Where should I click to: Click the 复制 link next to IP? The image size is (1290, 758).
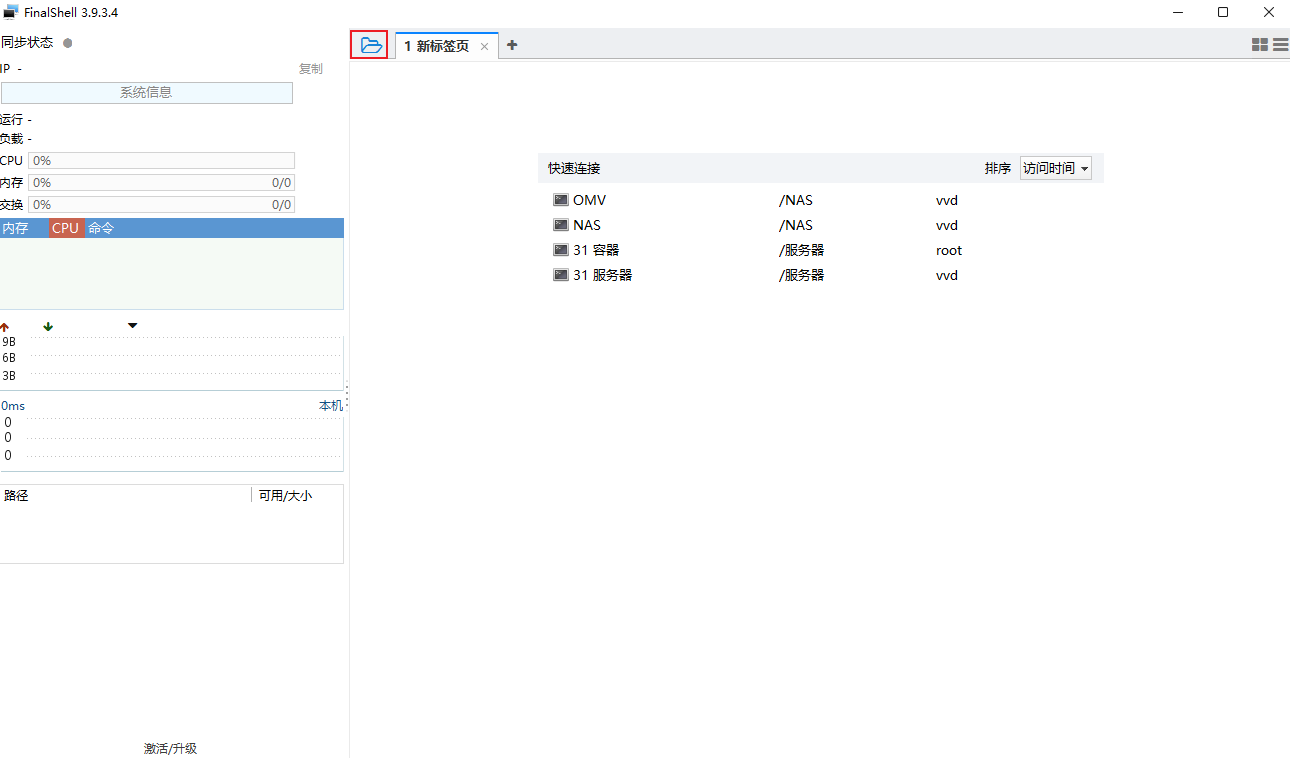[x=311, y=69]
